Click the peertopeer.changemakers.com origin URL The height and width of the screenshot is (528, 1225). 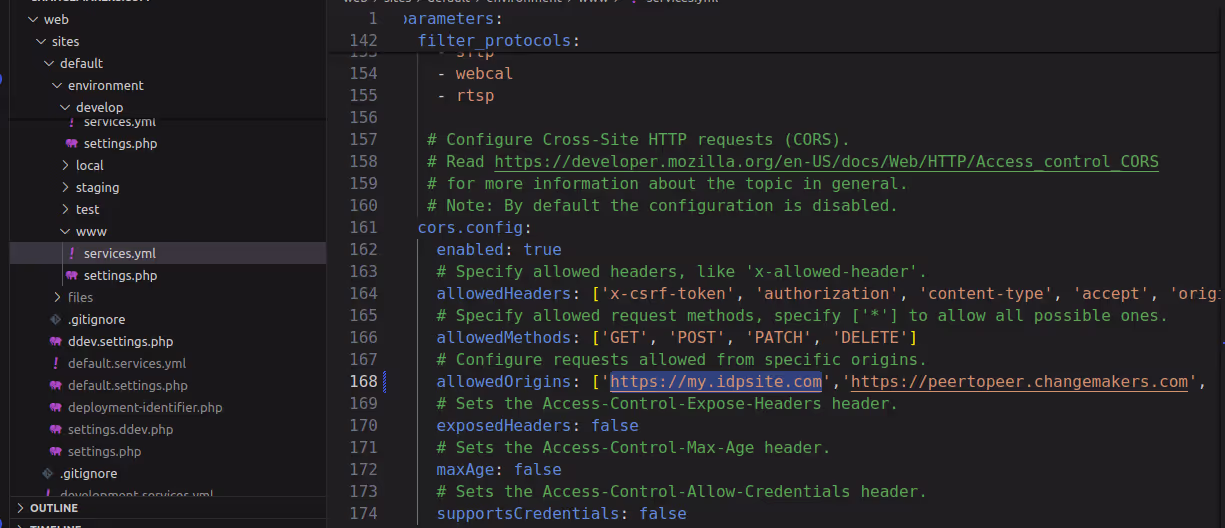pos(1020,382)
